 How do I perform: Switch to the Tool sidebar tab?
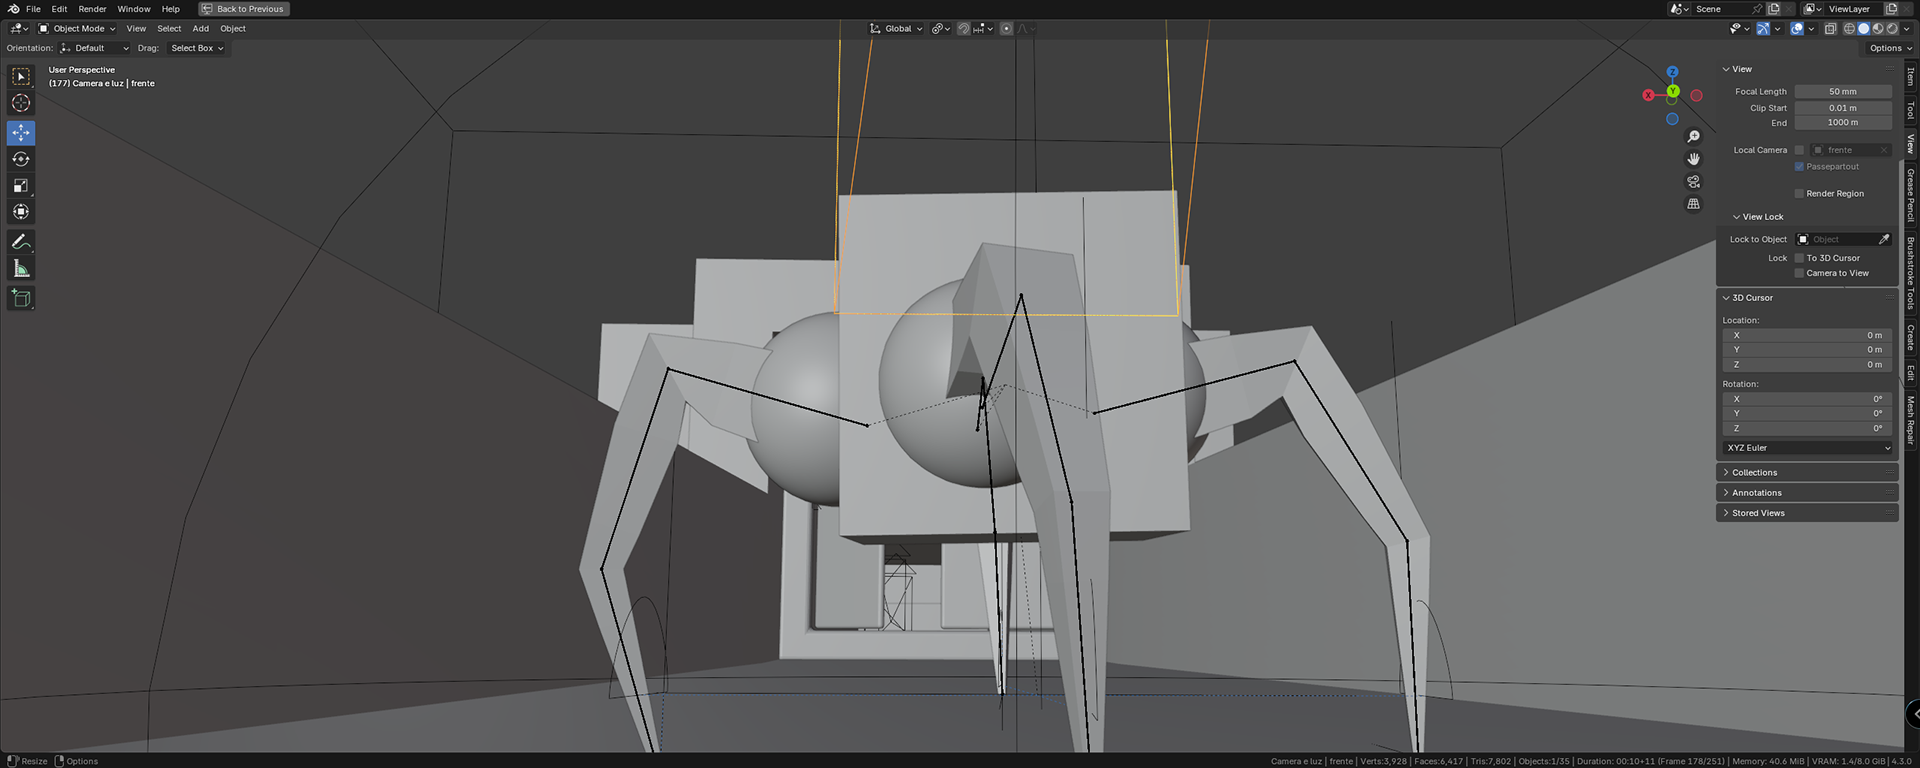pos(1910,110)
